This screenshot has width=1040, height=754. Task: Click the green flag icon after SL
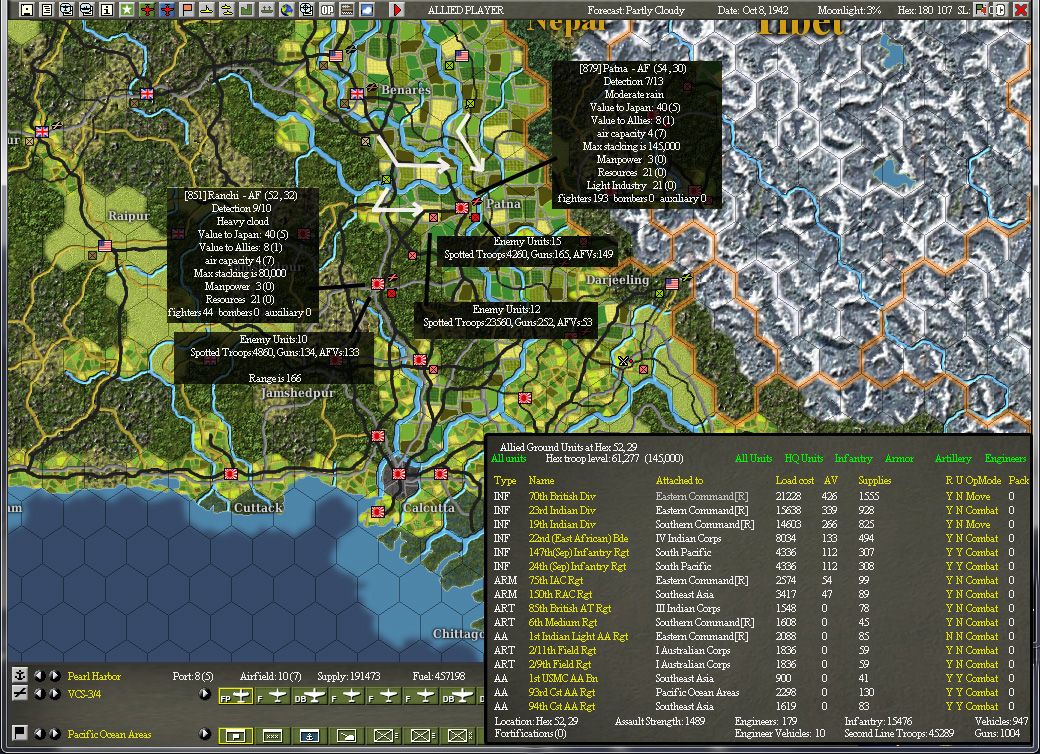[980, 10]
